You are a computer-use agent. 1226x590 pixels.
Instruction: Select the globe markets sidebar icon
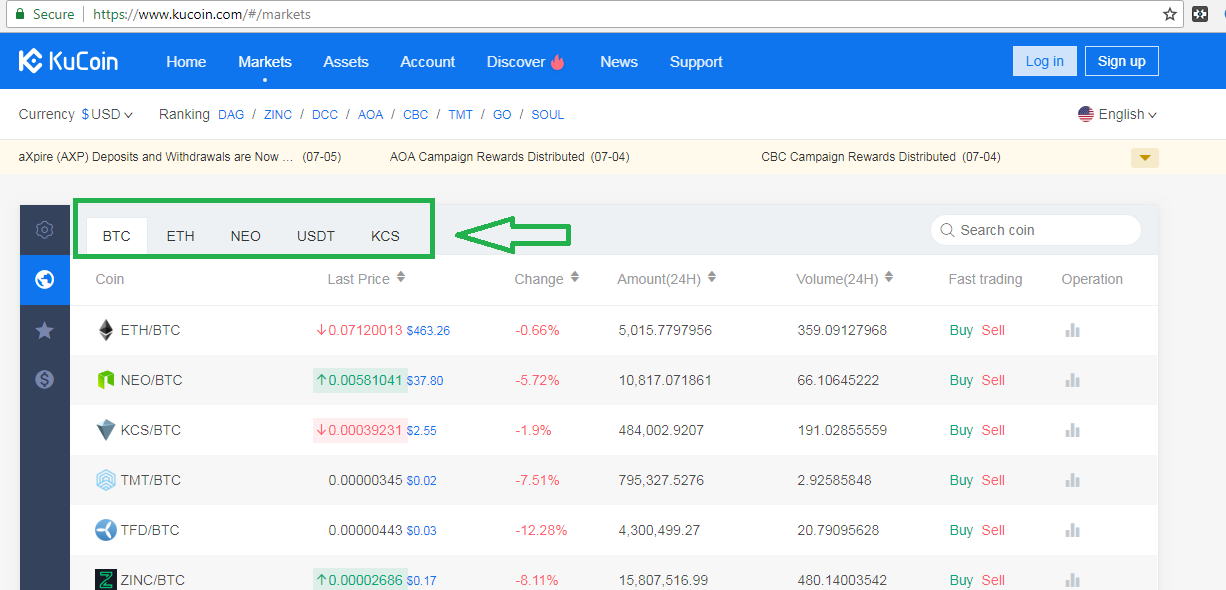44,280
